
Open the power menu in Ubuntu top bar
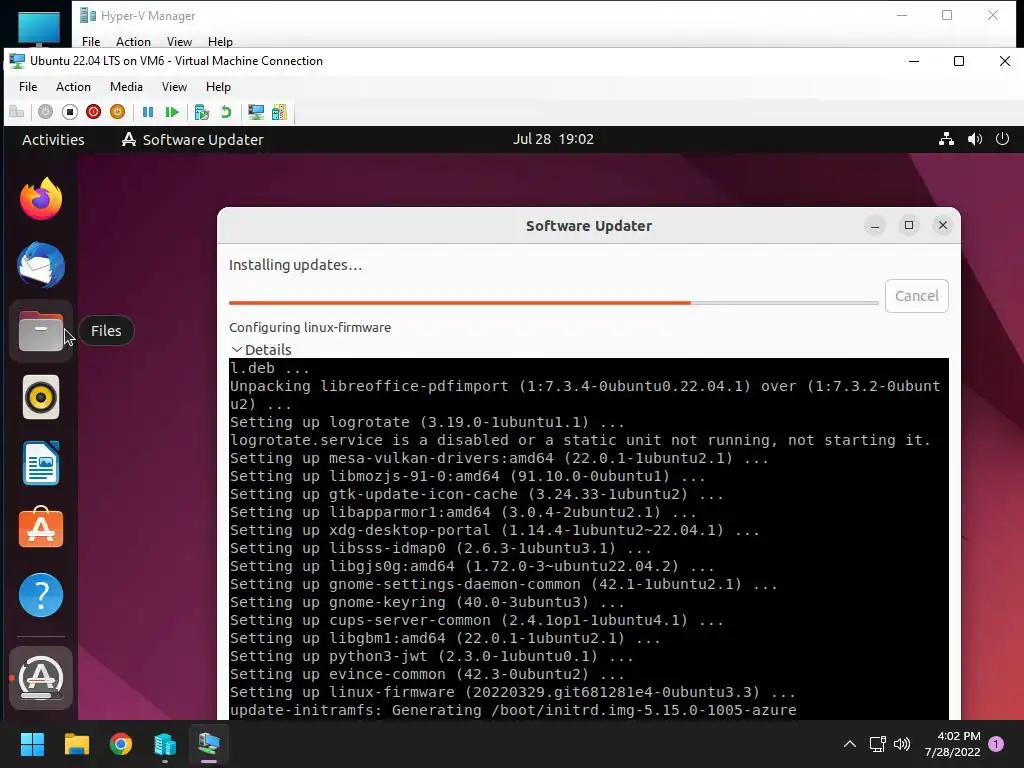coord(1002,139)
